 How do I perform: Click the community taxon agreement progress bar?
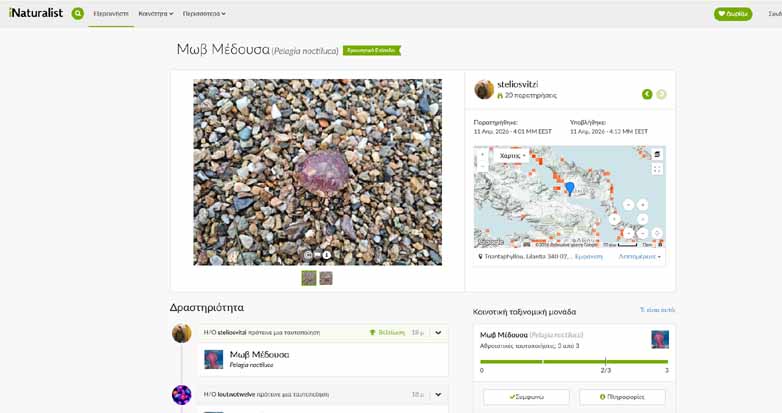pyautogui.click(x=574, y=361)
